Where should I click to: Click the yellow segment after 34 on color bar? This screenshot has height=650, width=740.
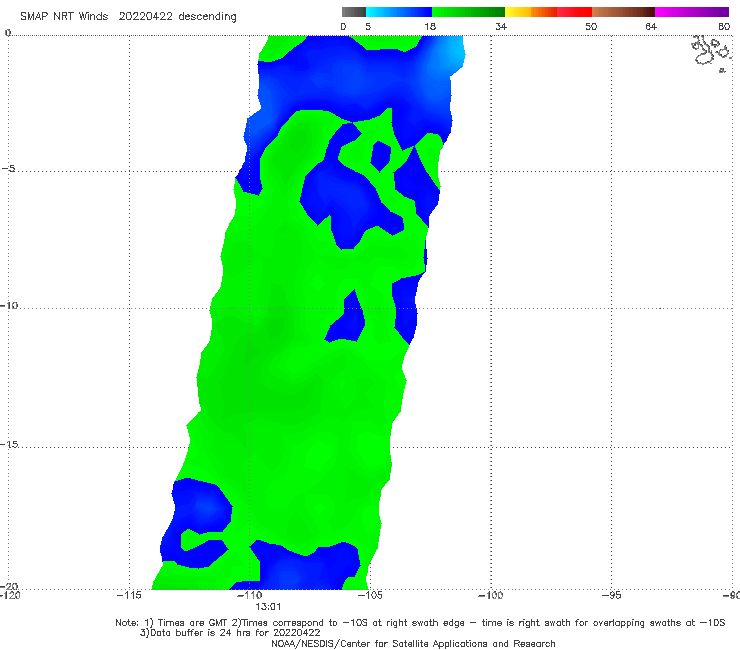coord(518,12)
